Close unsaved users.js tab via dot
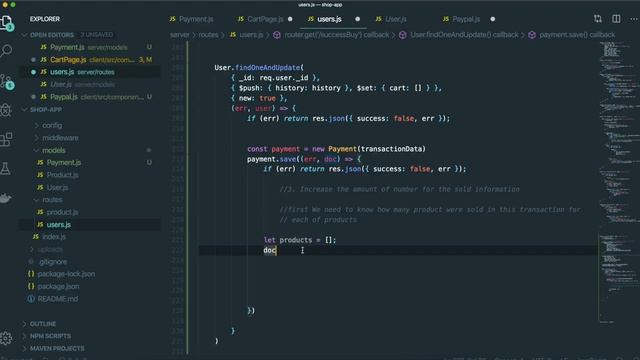Image resolution: width=640 pixels, height=360 pixels. click(x=358, y=19)
